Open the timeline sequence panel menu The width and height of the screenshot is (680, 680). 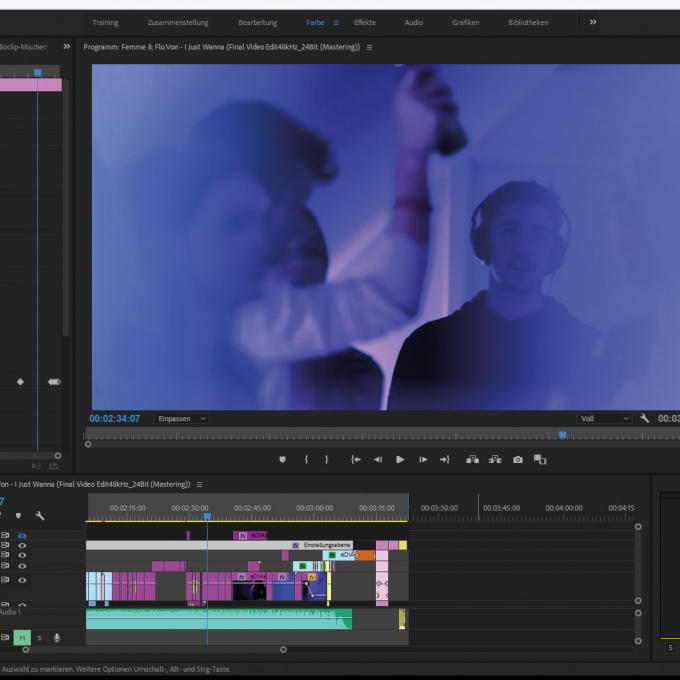tap(199, 484)
